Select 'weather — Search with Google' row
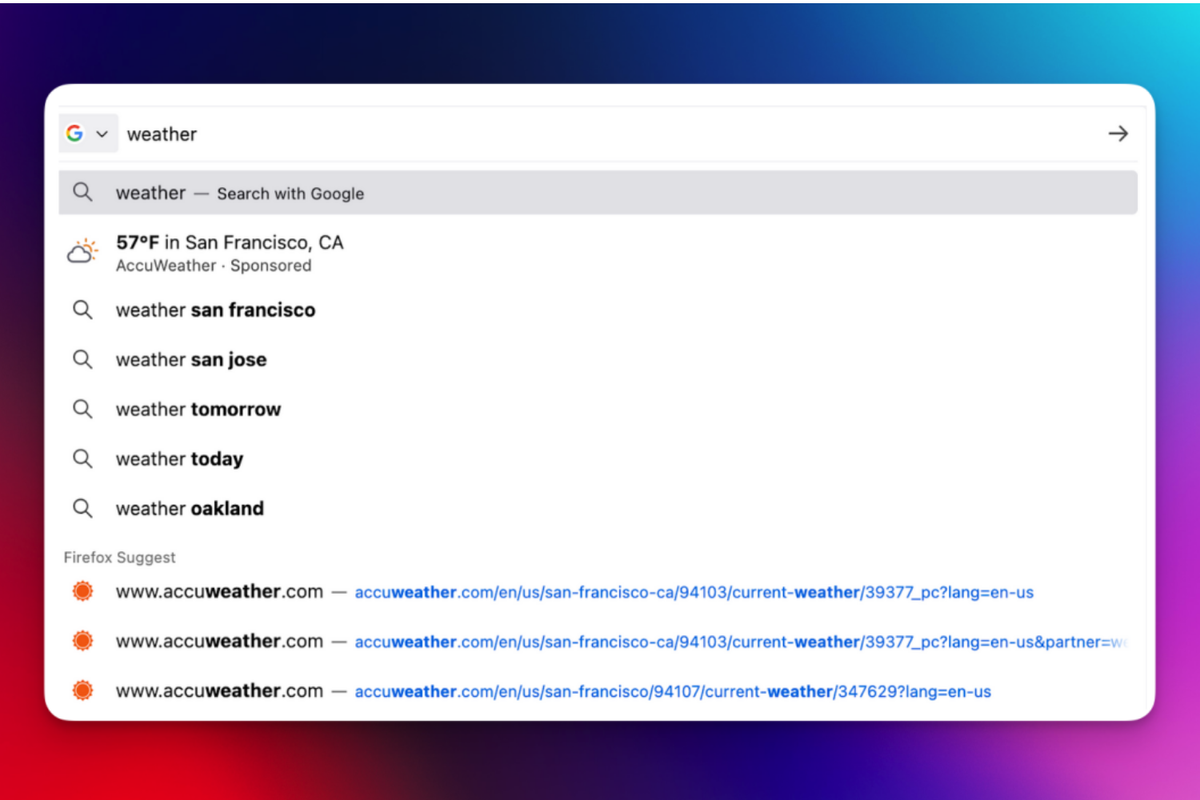Image resolution: width=1200 pixels, height=800 pixels. [x=598, y=193]
